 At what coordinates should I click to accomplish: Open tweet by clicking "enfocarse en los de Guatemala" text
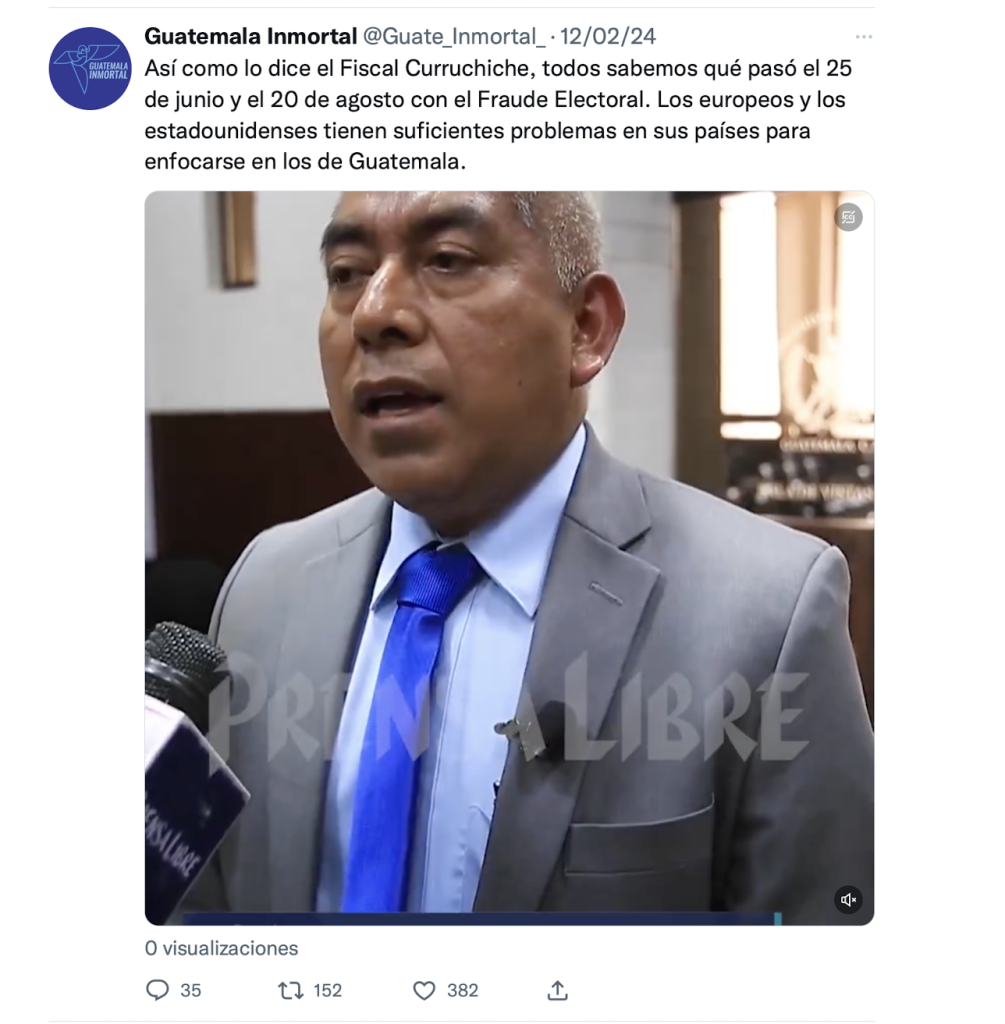[x=305, y=161]
